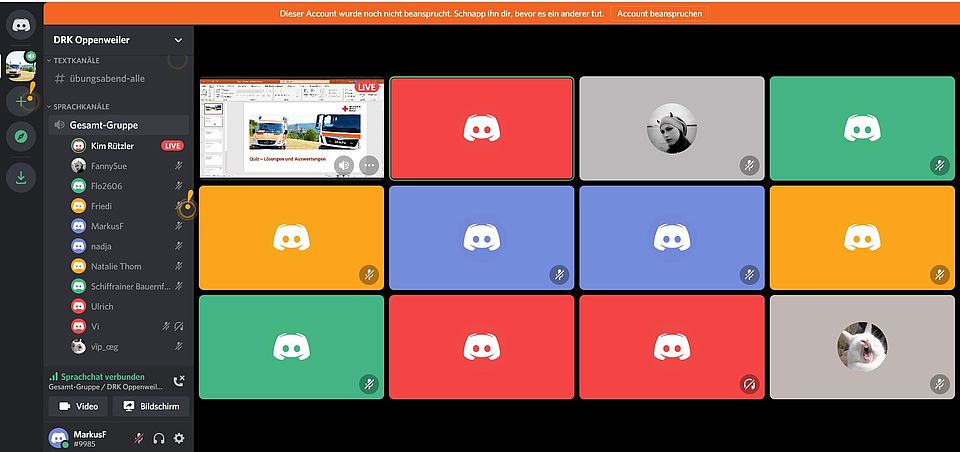Click the muted mic icon beside nadja
This screenshot has height=452, width=960.
point(179,246)
